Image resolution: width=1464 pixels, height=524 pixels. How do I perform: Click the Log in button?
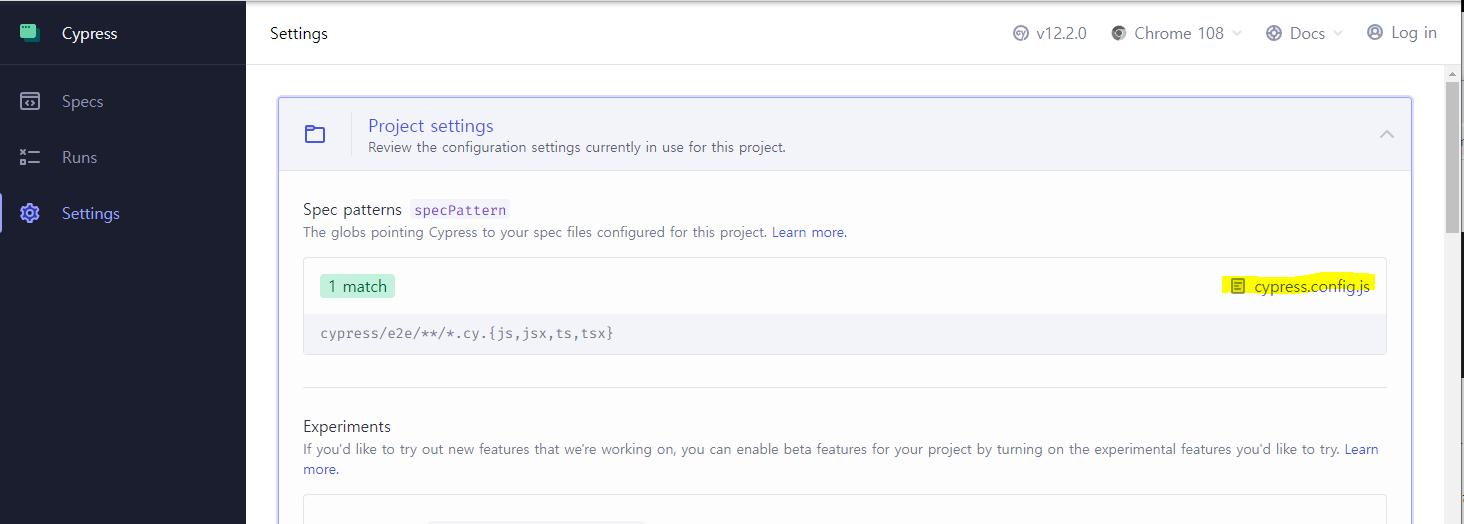[x=1402, y=33]
